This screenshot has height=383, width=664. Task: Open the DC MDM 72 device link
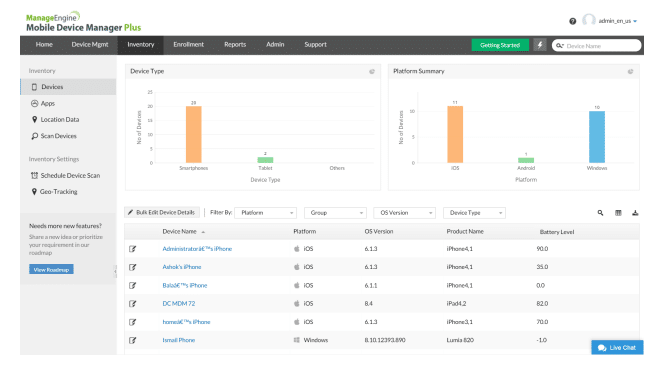point(179,303)
